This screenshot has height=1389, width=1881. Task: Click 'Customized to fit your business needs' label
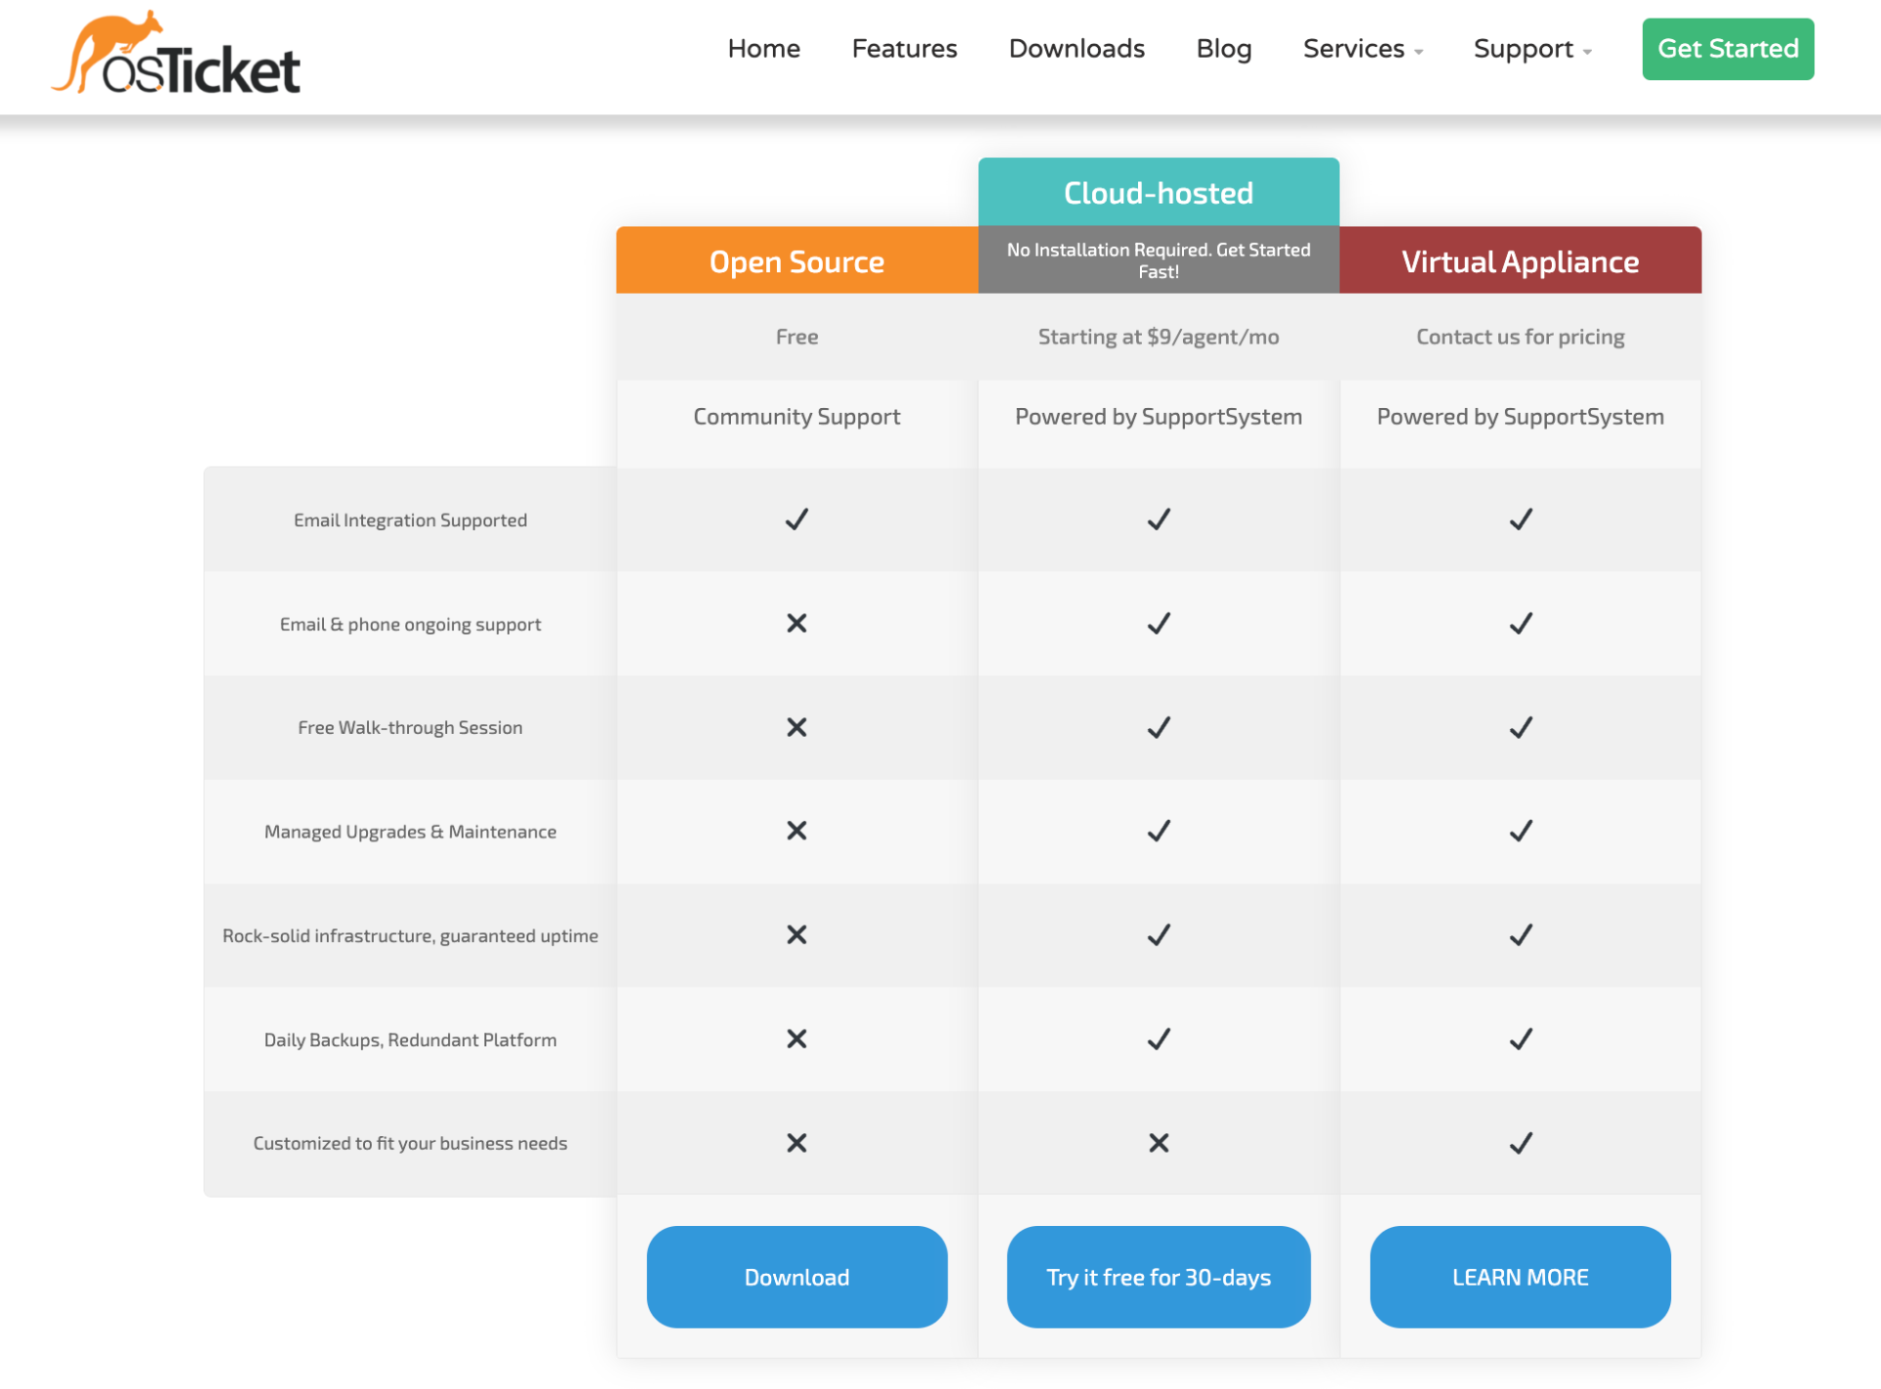click(x=410, y=1143)
